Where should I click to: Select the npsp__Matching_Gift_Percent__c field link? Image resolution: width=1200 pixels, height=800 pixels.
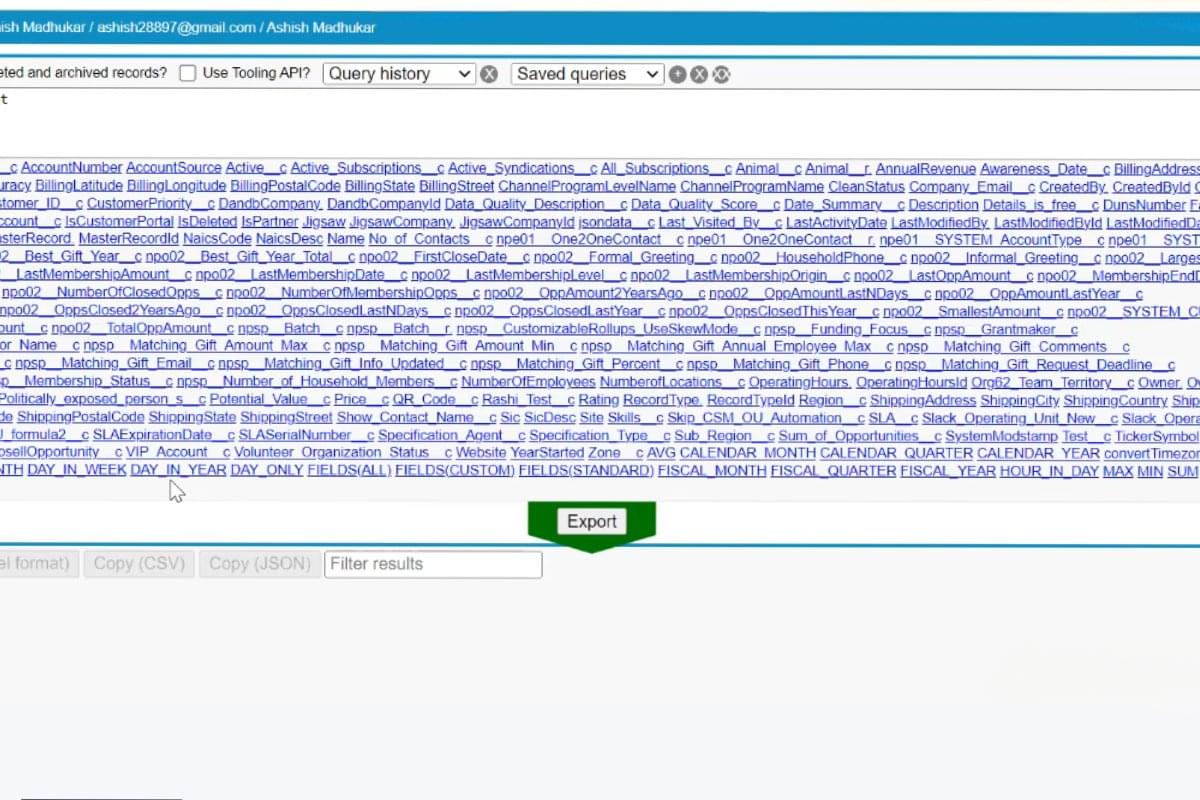[x=576, y=364]
